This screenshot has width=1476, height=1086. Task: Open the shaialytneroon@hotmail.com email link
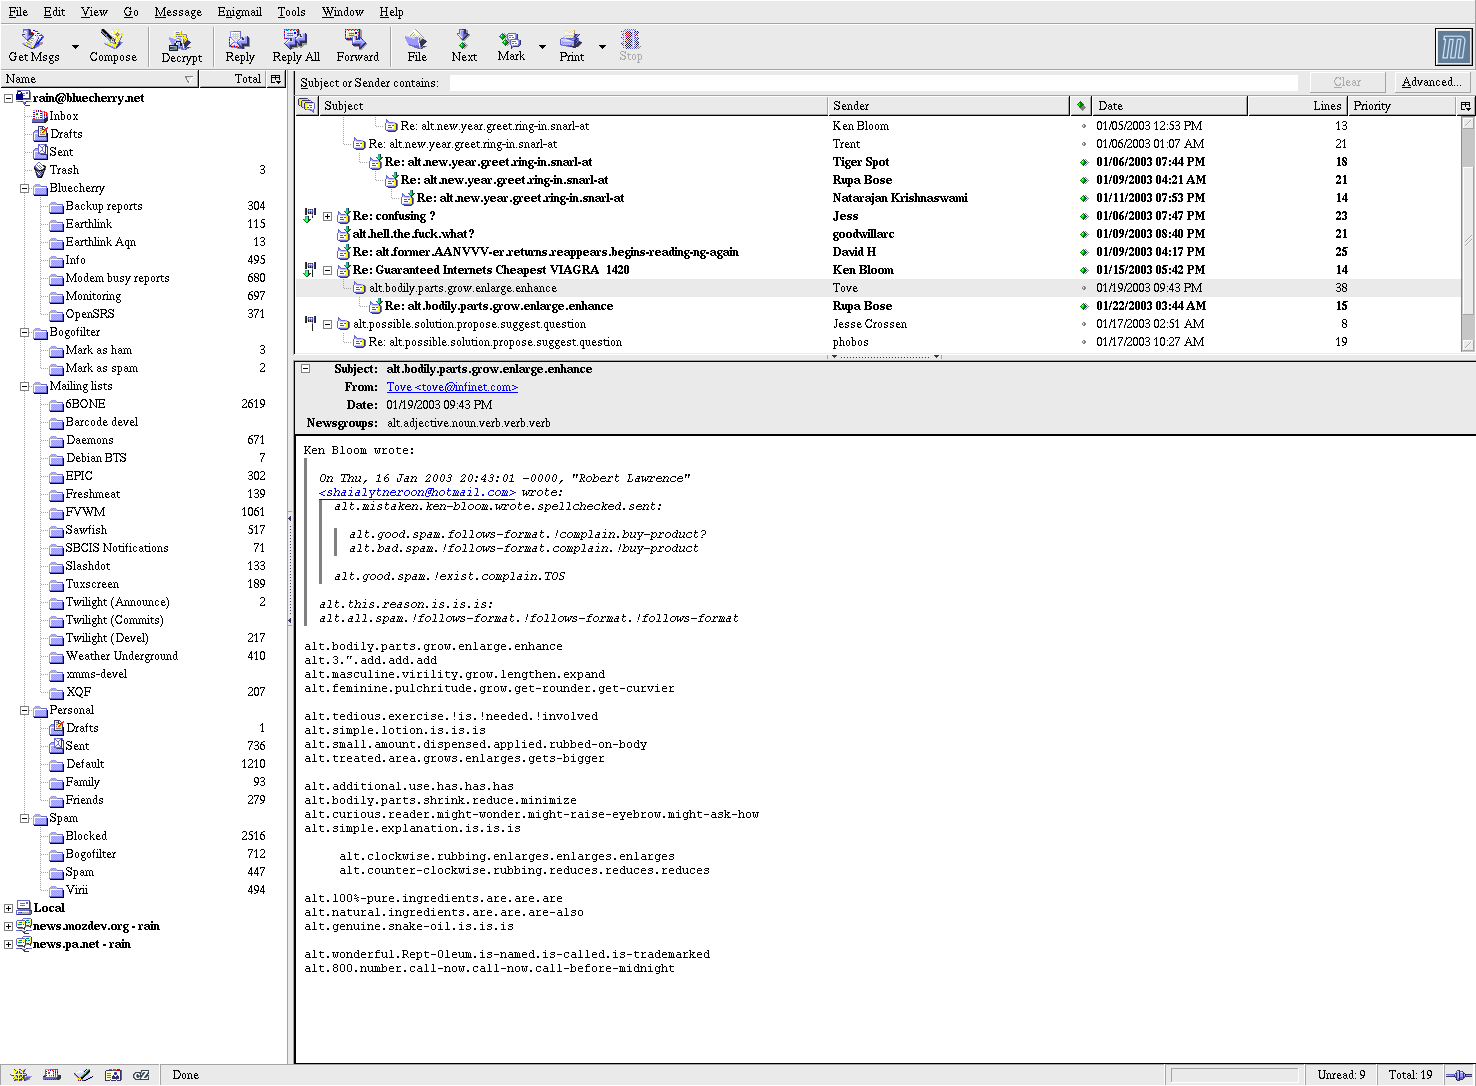pyautogui.click(x=417, y=492)
